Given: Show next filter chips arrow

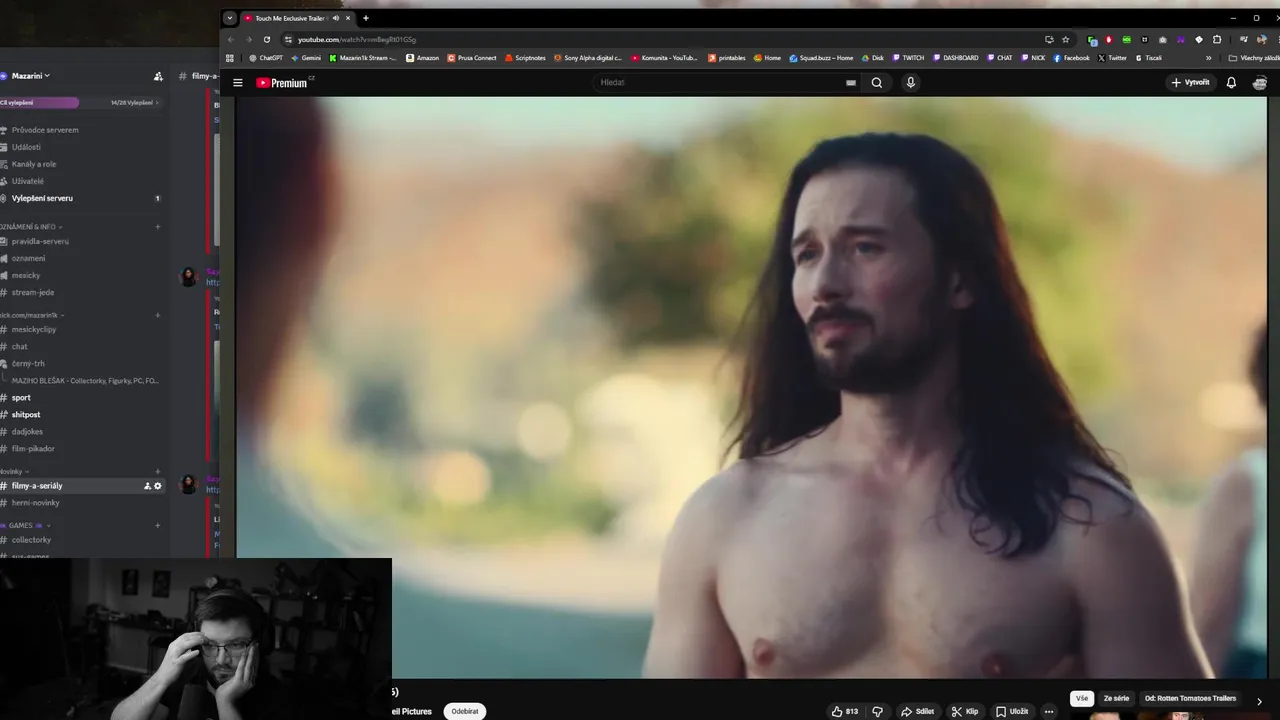Looking at the screenshot, I should click(1259, 701).
